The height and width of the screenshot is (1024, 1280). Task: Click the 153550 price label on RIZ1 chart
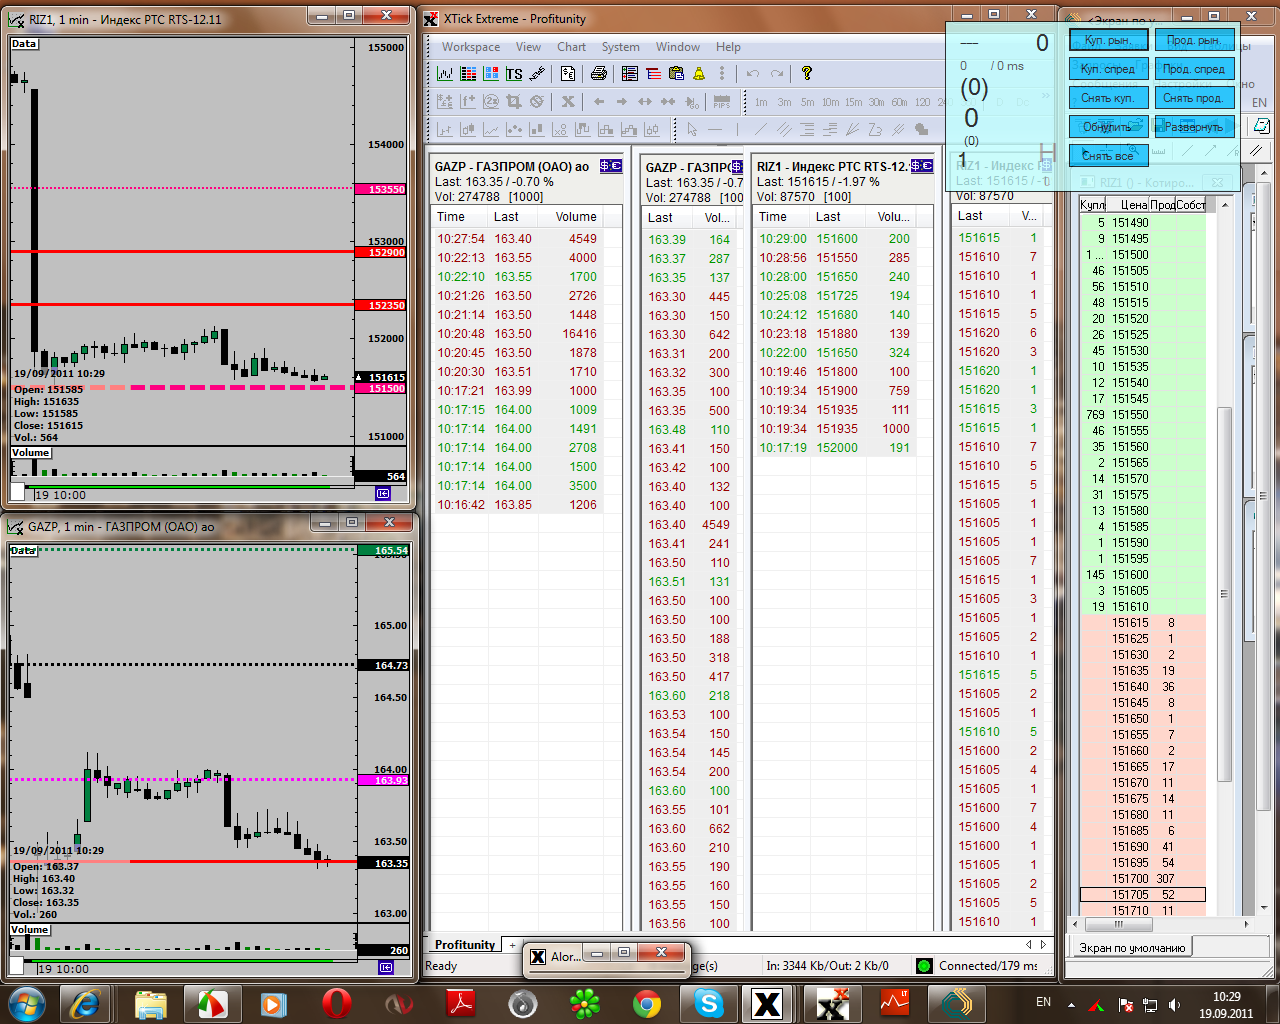(x=381, y=189)
